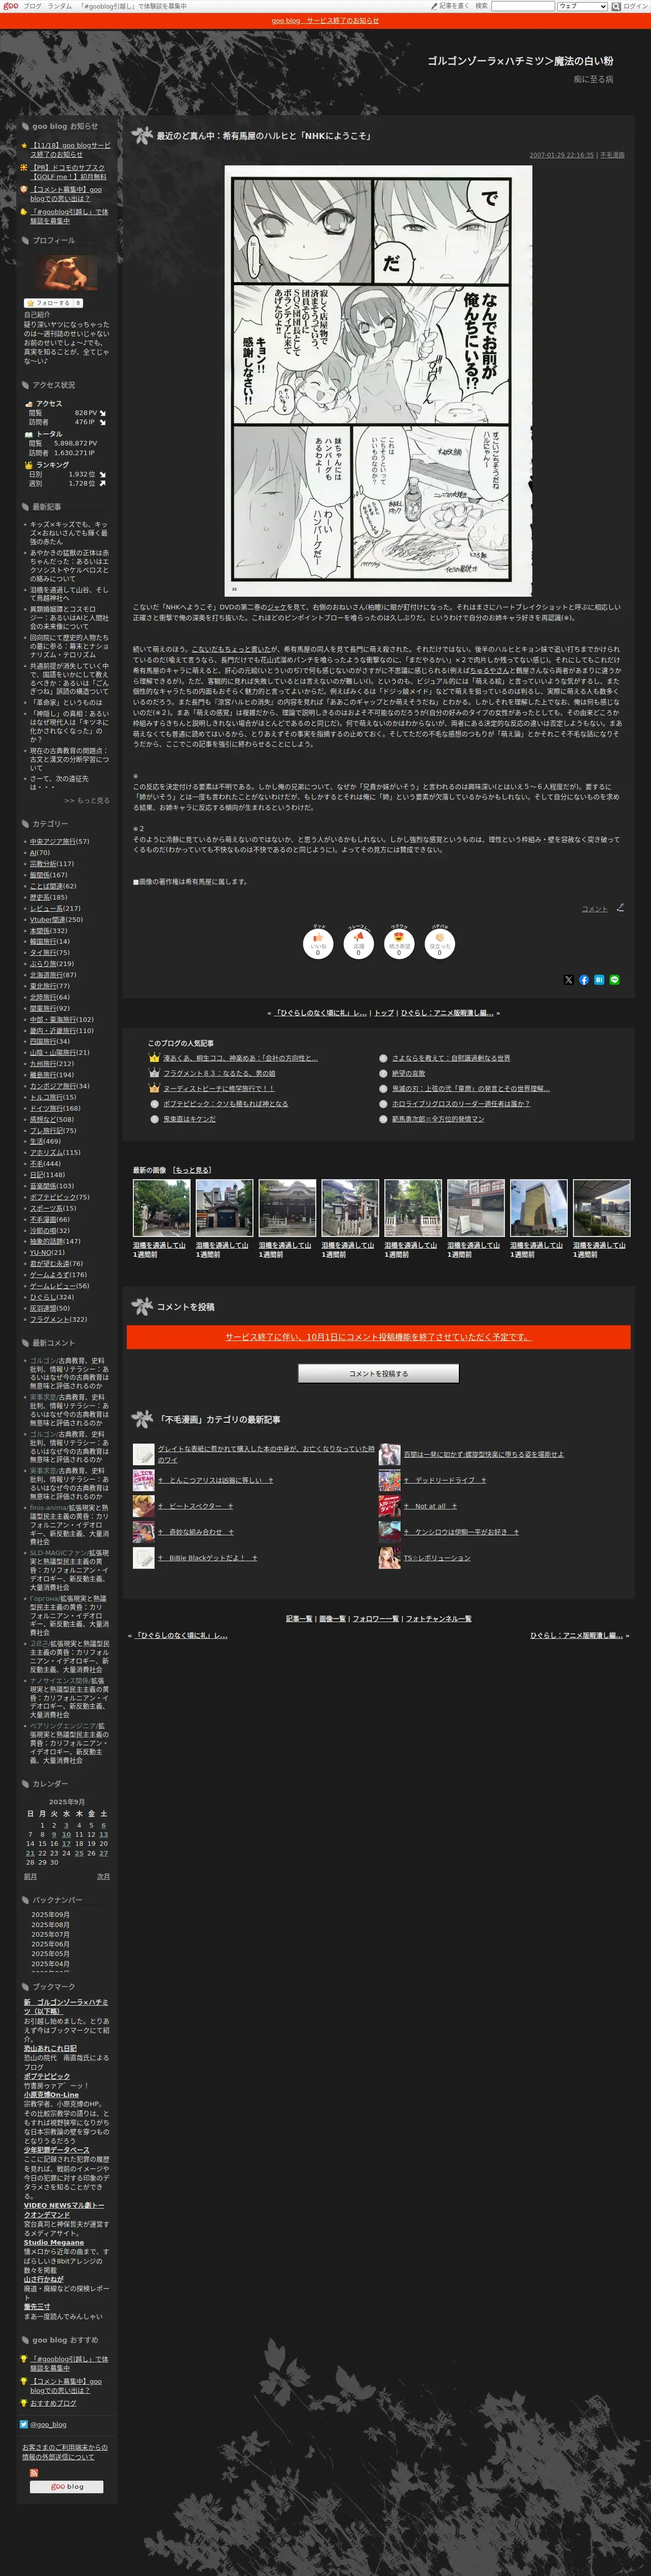Open the ビートスペクター post thumbnail icon

click(x=144, y=1506)
